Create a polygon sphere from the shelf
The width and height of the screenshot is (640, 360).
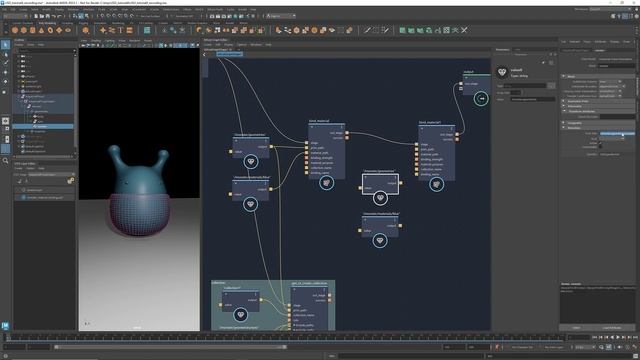[15, 30]
